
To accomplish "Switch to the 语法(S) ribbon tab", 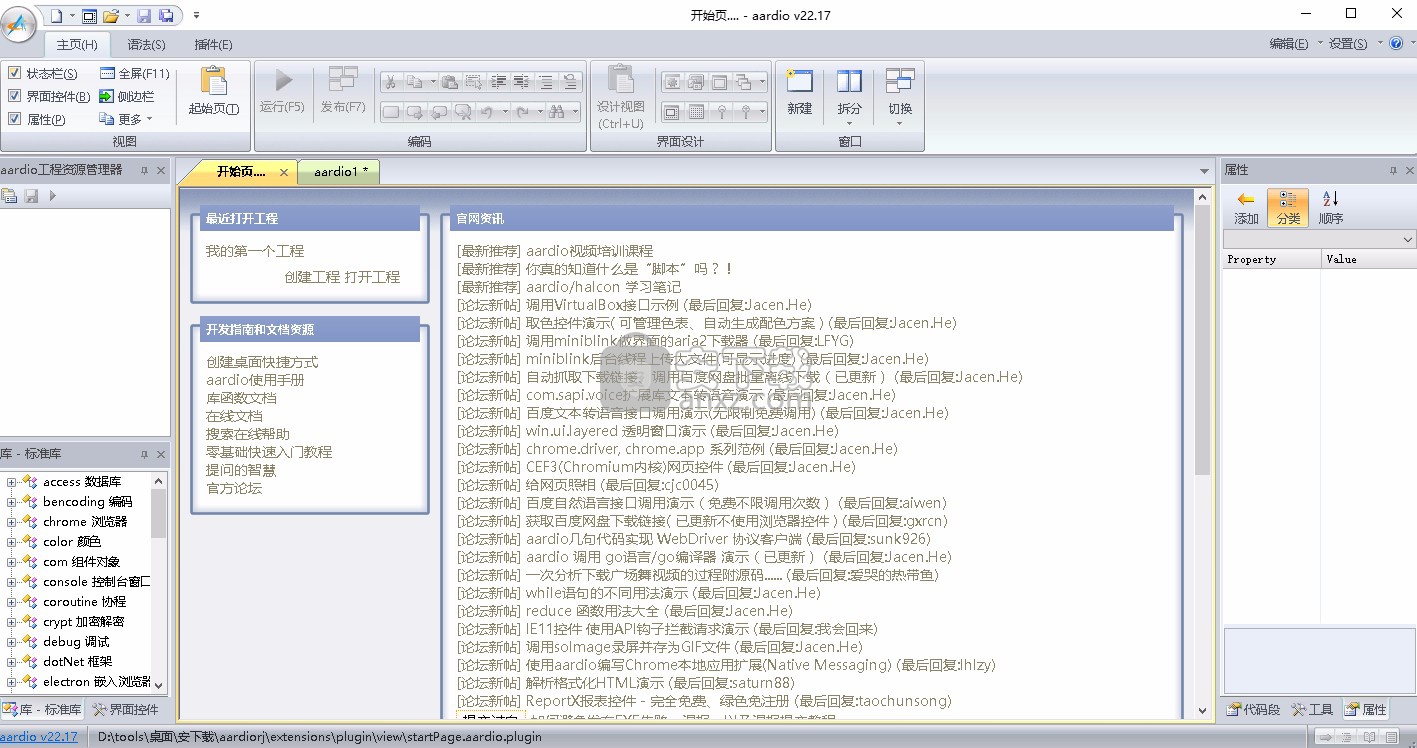I will 147,44.
